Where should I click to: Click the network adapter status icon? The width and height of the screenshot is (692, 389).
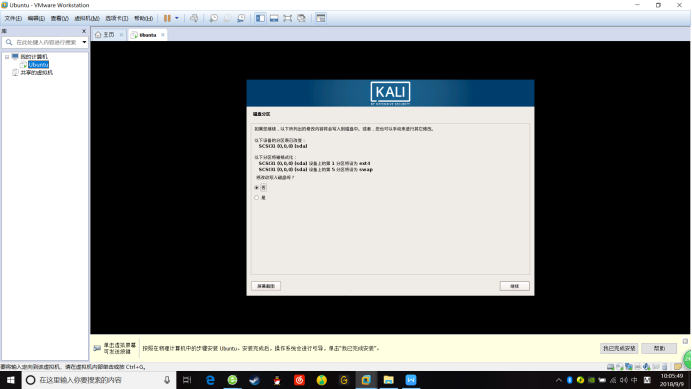click(x=628, y=366)
